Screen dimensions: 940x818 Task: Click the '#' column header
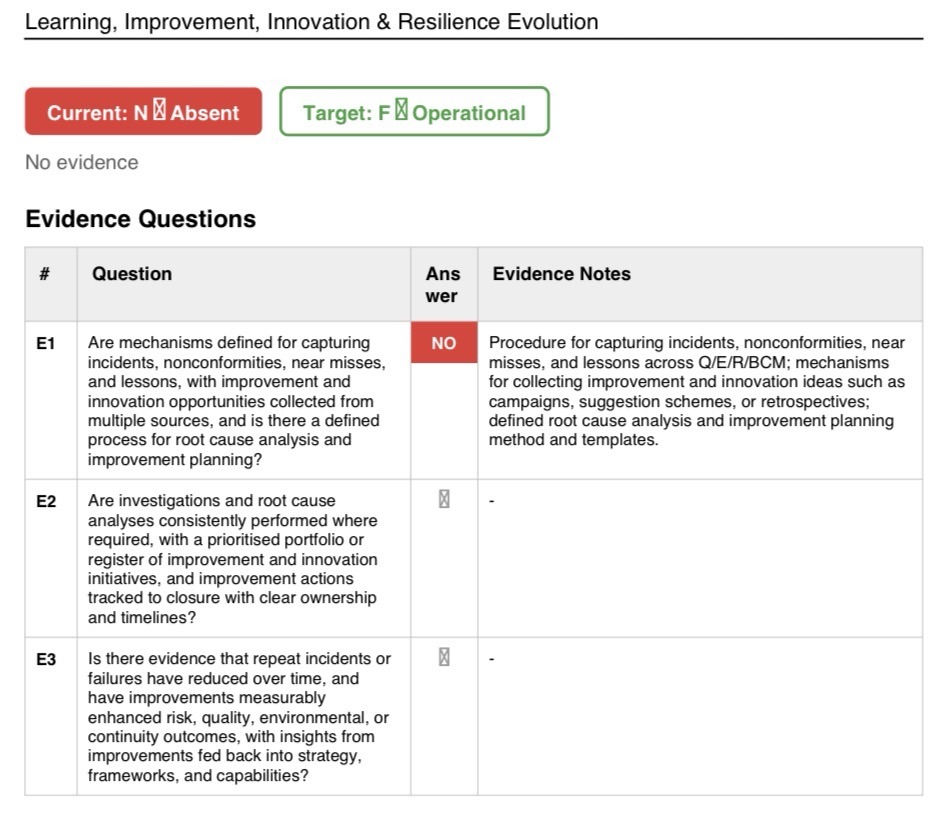coord(45,274)
